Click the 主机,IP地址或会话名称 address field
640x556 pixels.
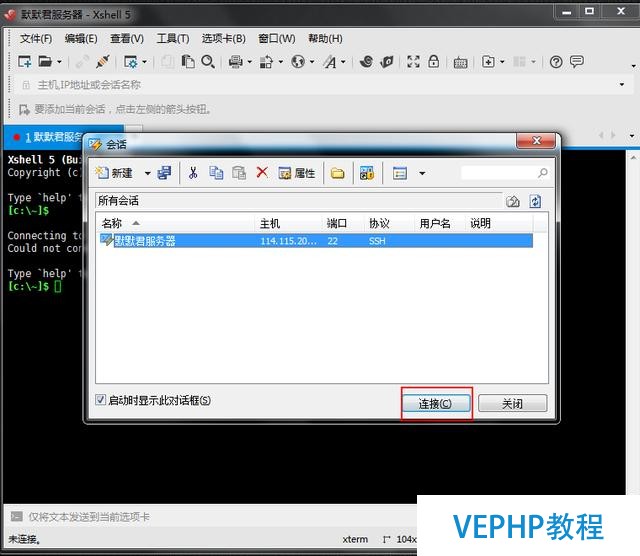pyautogui.click(x=318, y=85)
